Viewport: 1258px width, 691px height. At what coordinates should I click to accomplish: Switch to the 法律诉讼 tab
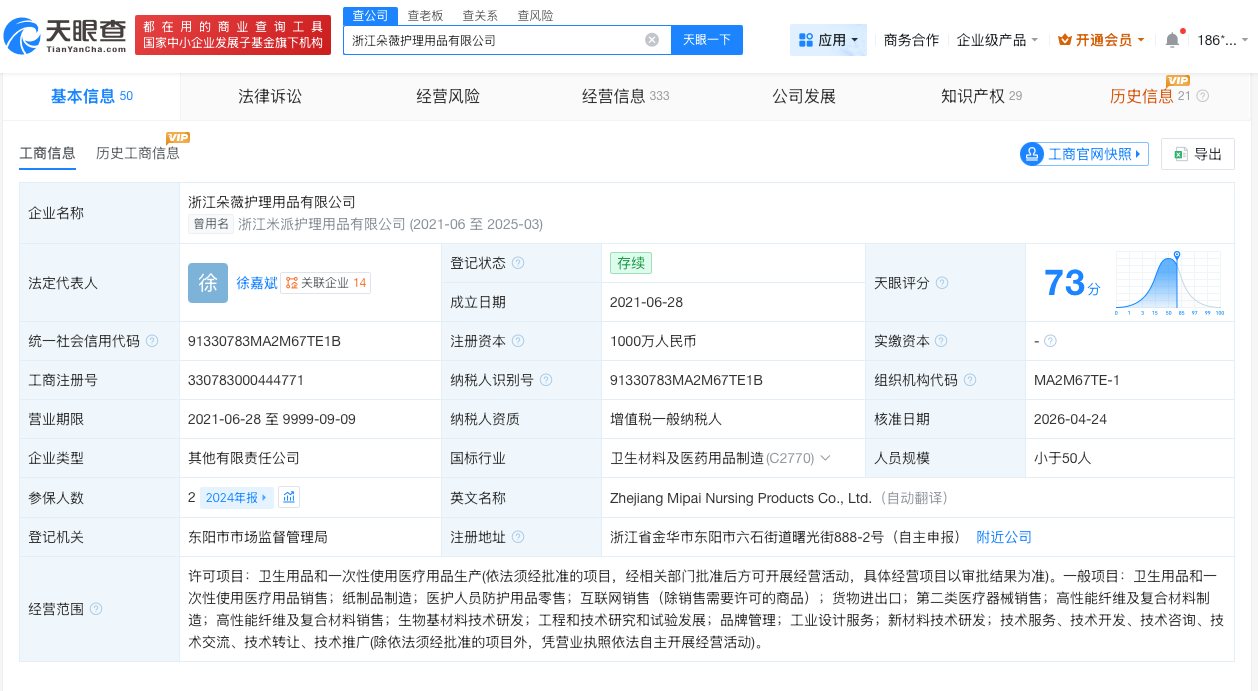tap(270, 96)
